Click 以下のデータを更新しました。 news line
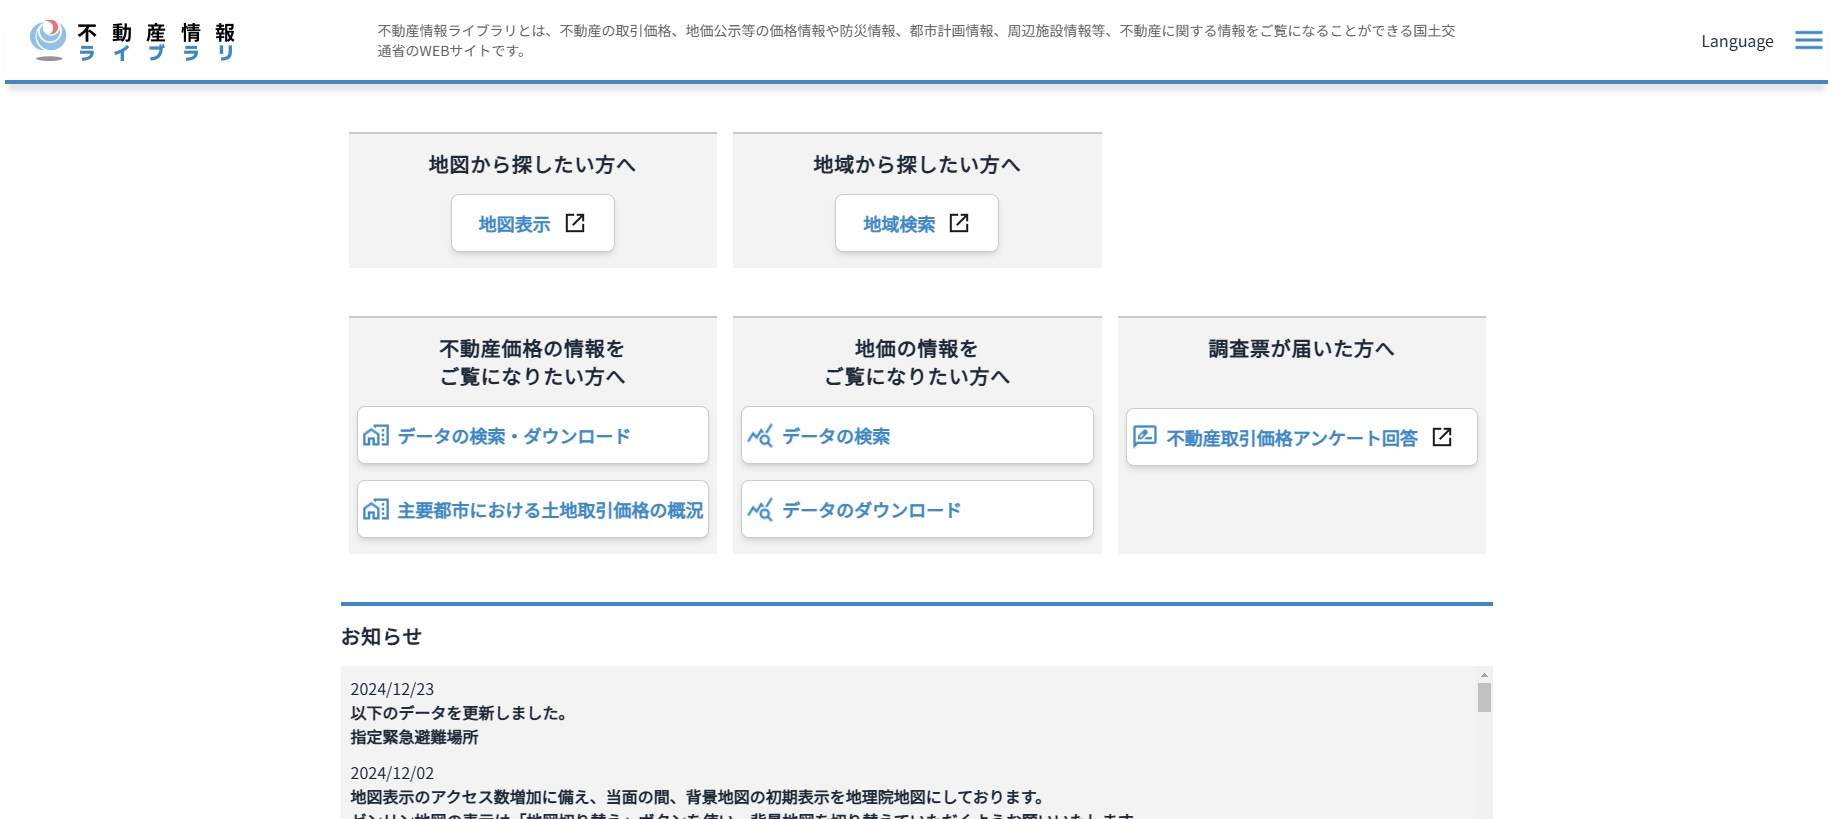 click(x=460, y=713)
